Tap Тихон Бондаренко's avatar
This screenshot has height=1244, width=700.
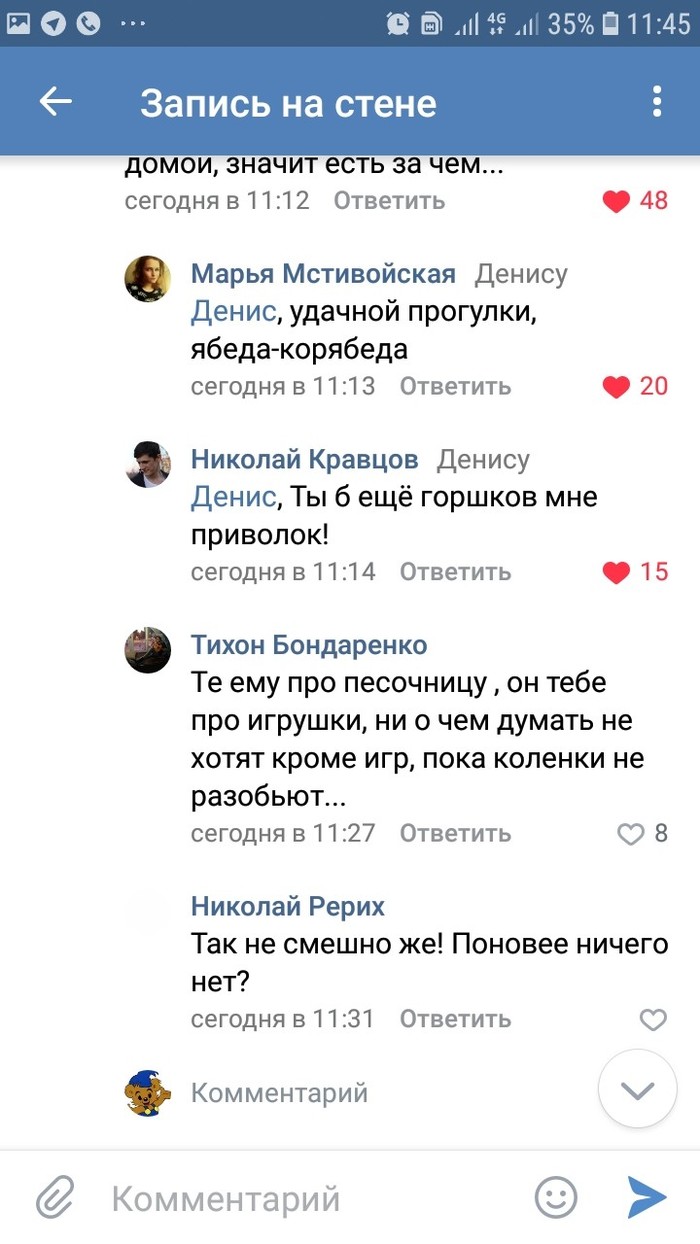coord(147,650)
